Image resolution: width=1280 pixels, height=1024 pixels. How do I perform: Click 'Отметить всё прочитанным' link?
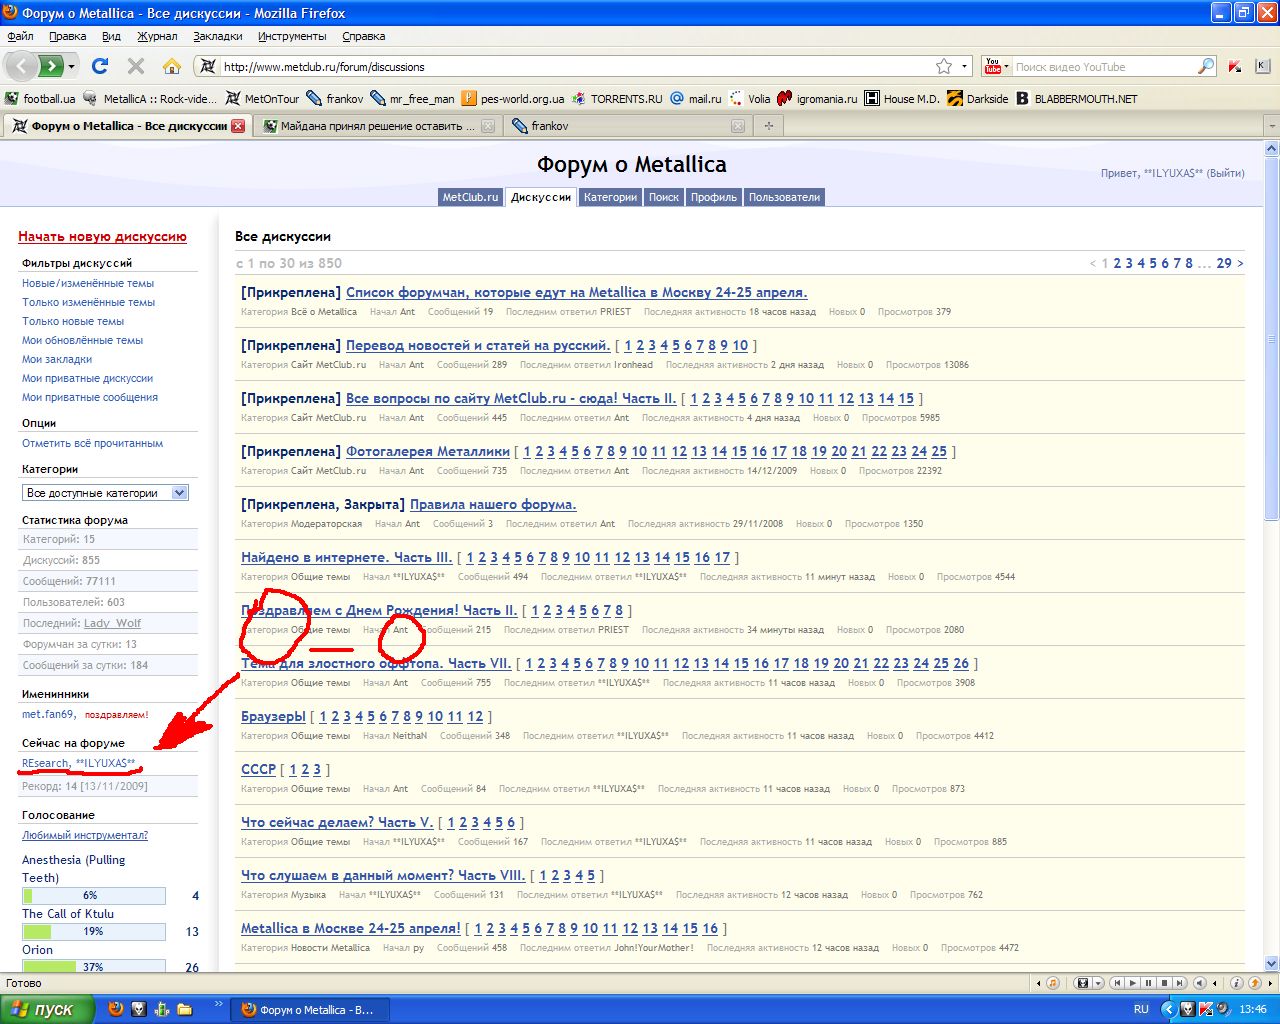click(92, 443)
